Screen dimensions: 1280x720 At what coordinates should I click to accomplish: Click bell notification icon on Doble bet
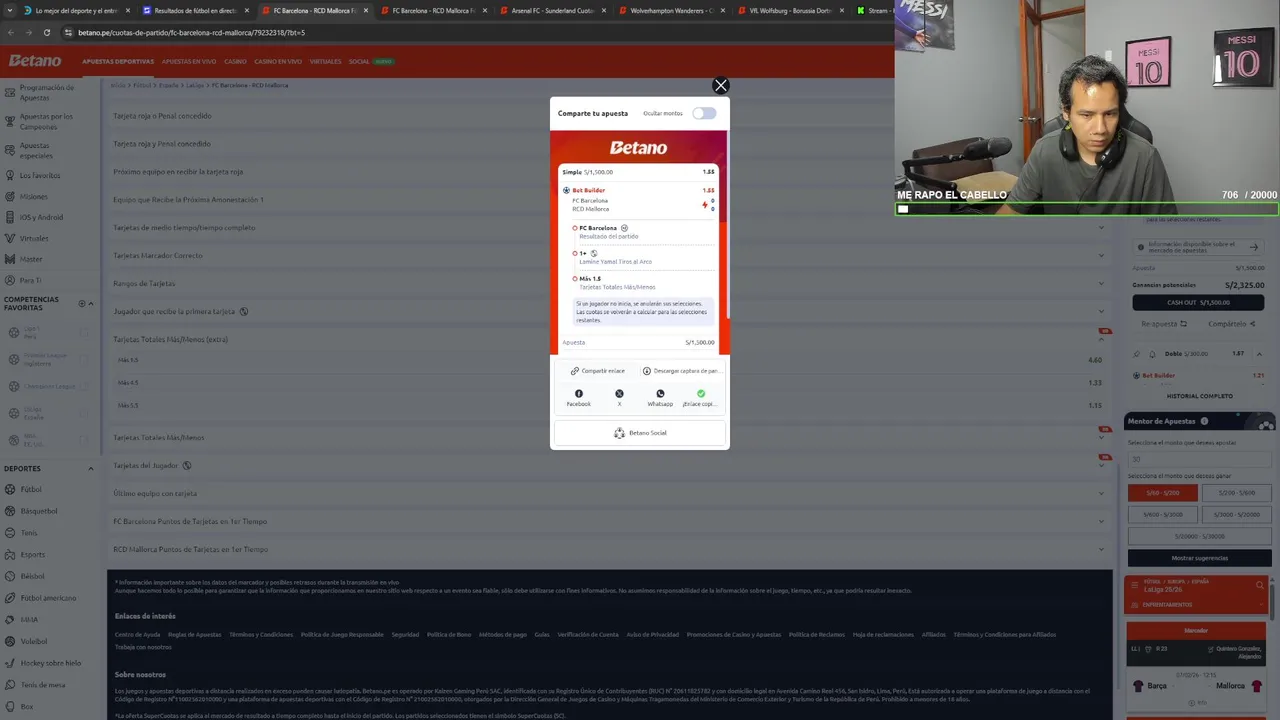[x=1152, y=354]
